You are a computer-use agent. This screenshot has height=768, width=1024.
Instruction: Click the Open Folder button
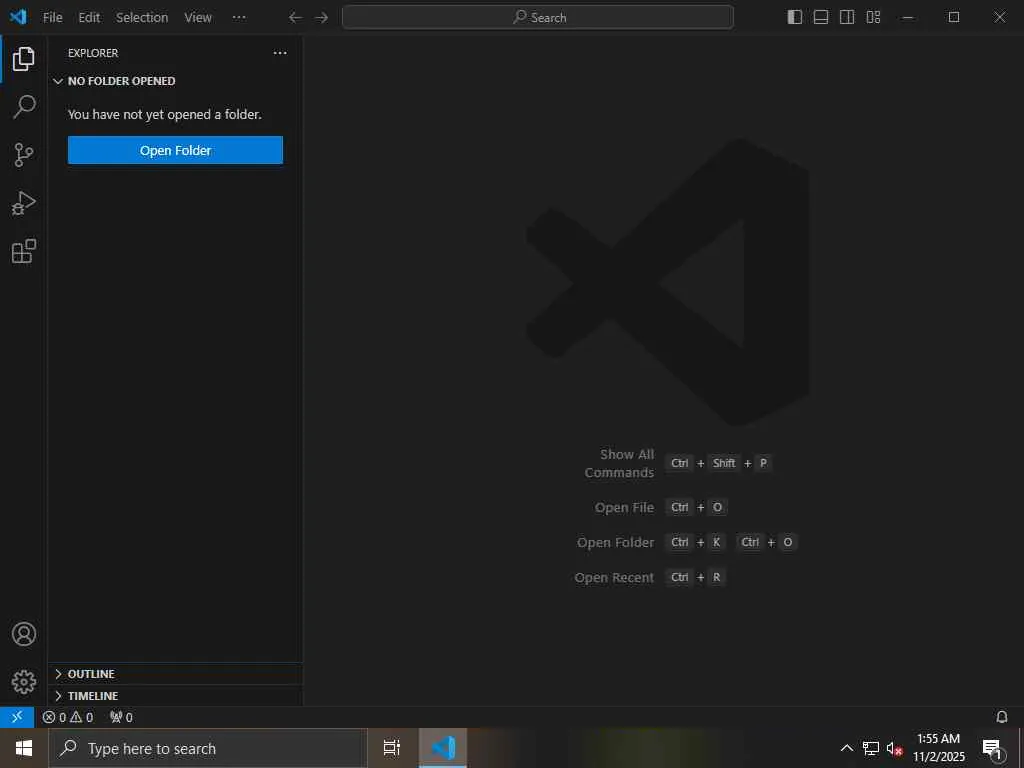tap(176, 150)
